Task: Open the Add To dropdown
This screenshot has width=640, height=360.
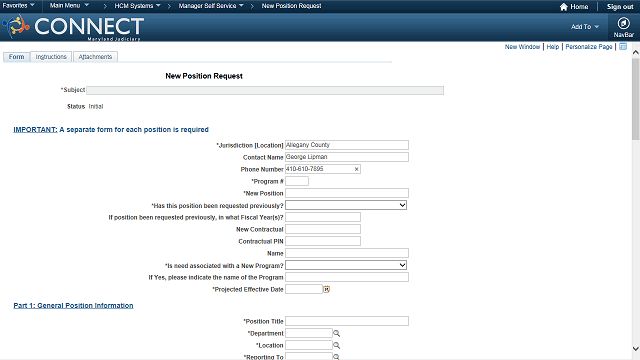Action: tap(584, 27)
